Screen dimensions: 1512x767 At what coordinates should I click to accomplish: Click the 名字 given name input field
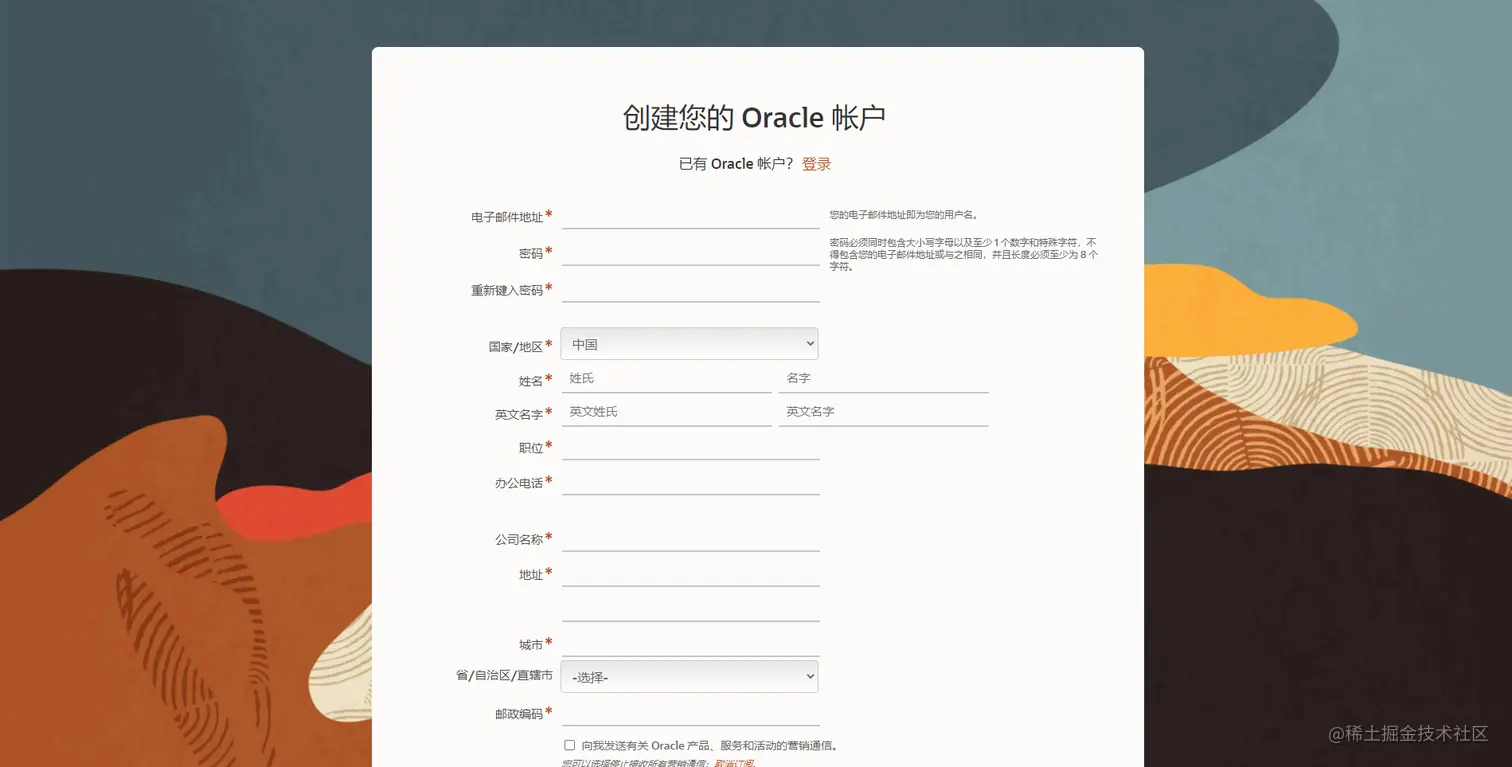tap(883, 378)
